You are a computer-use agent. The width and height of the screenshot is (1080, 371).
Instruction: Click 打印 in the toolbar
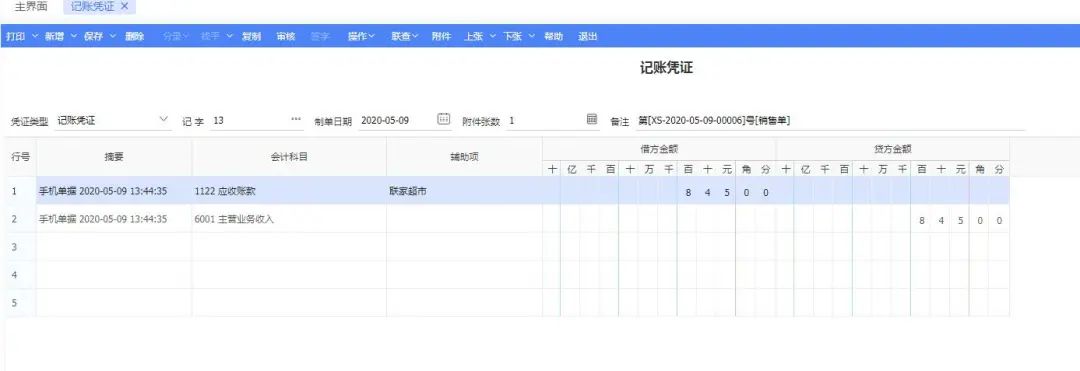(x=16, y=36)
